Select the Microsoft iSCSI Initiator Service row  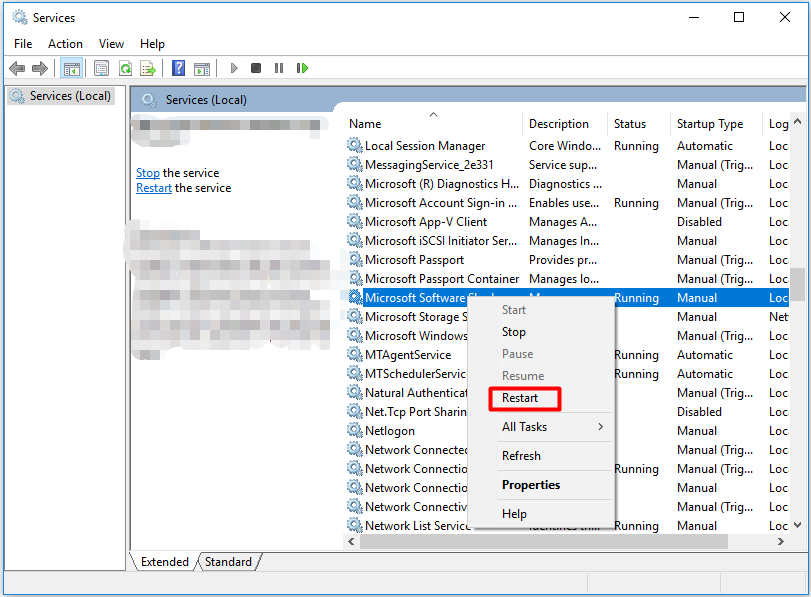[566, 241]
